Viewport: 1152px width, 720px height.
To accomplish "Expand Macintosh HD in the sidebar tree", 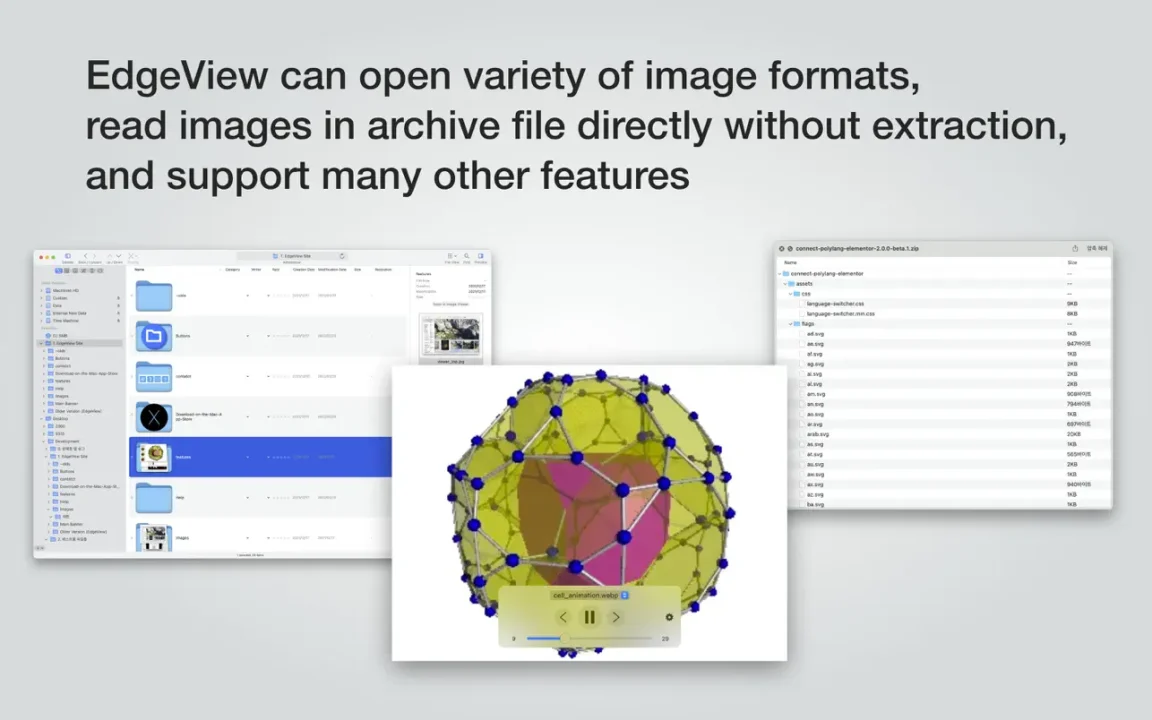I will point(41,290).
